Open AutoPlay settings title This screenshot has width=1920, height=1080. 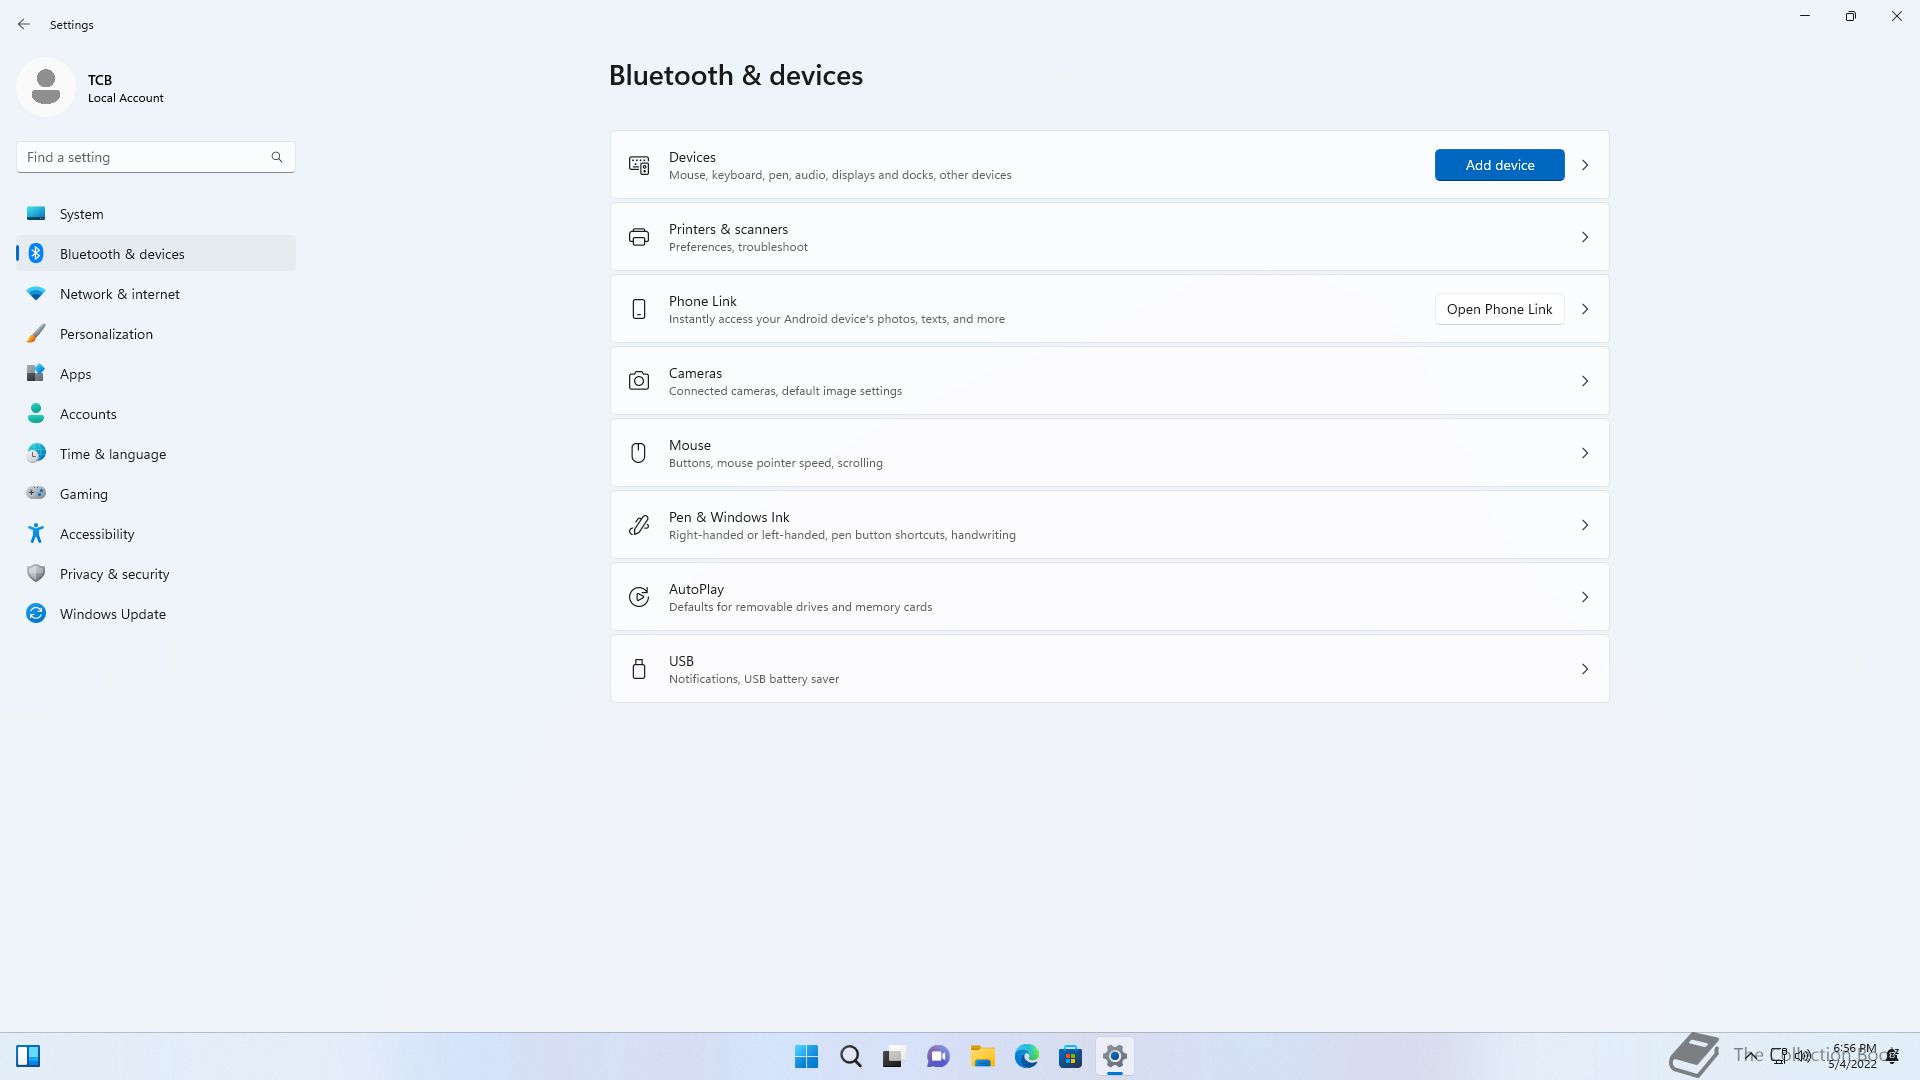tap(696, 589)
